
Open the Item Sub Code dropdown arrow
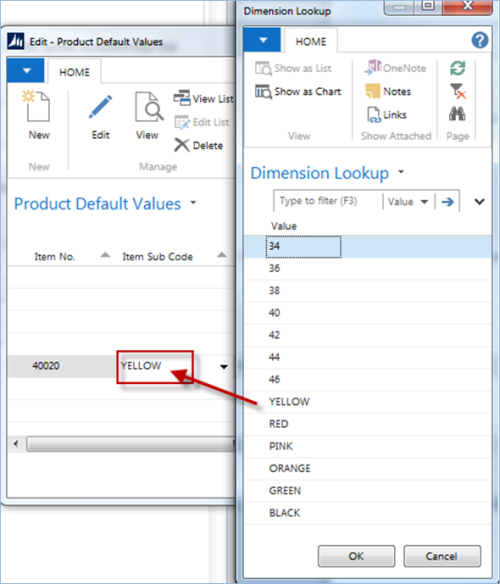(224, 367)
